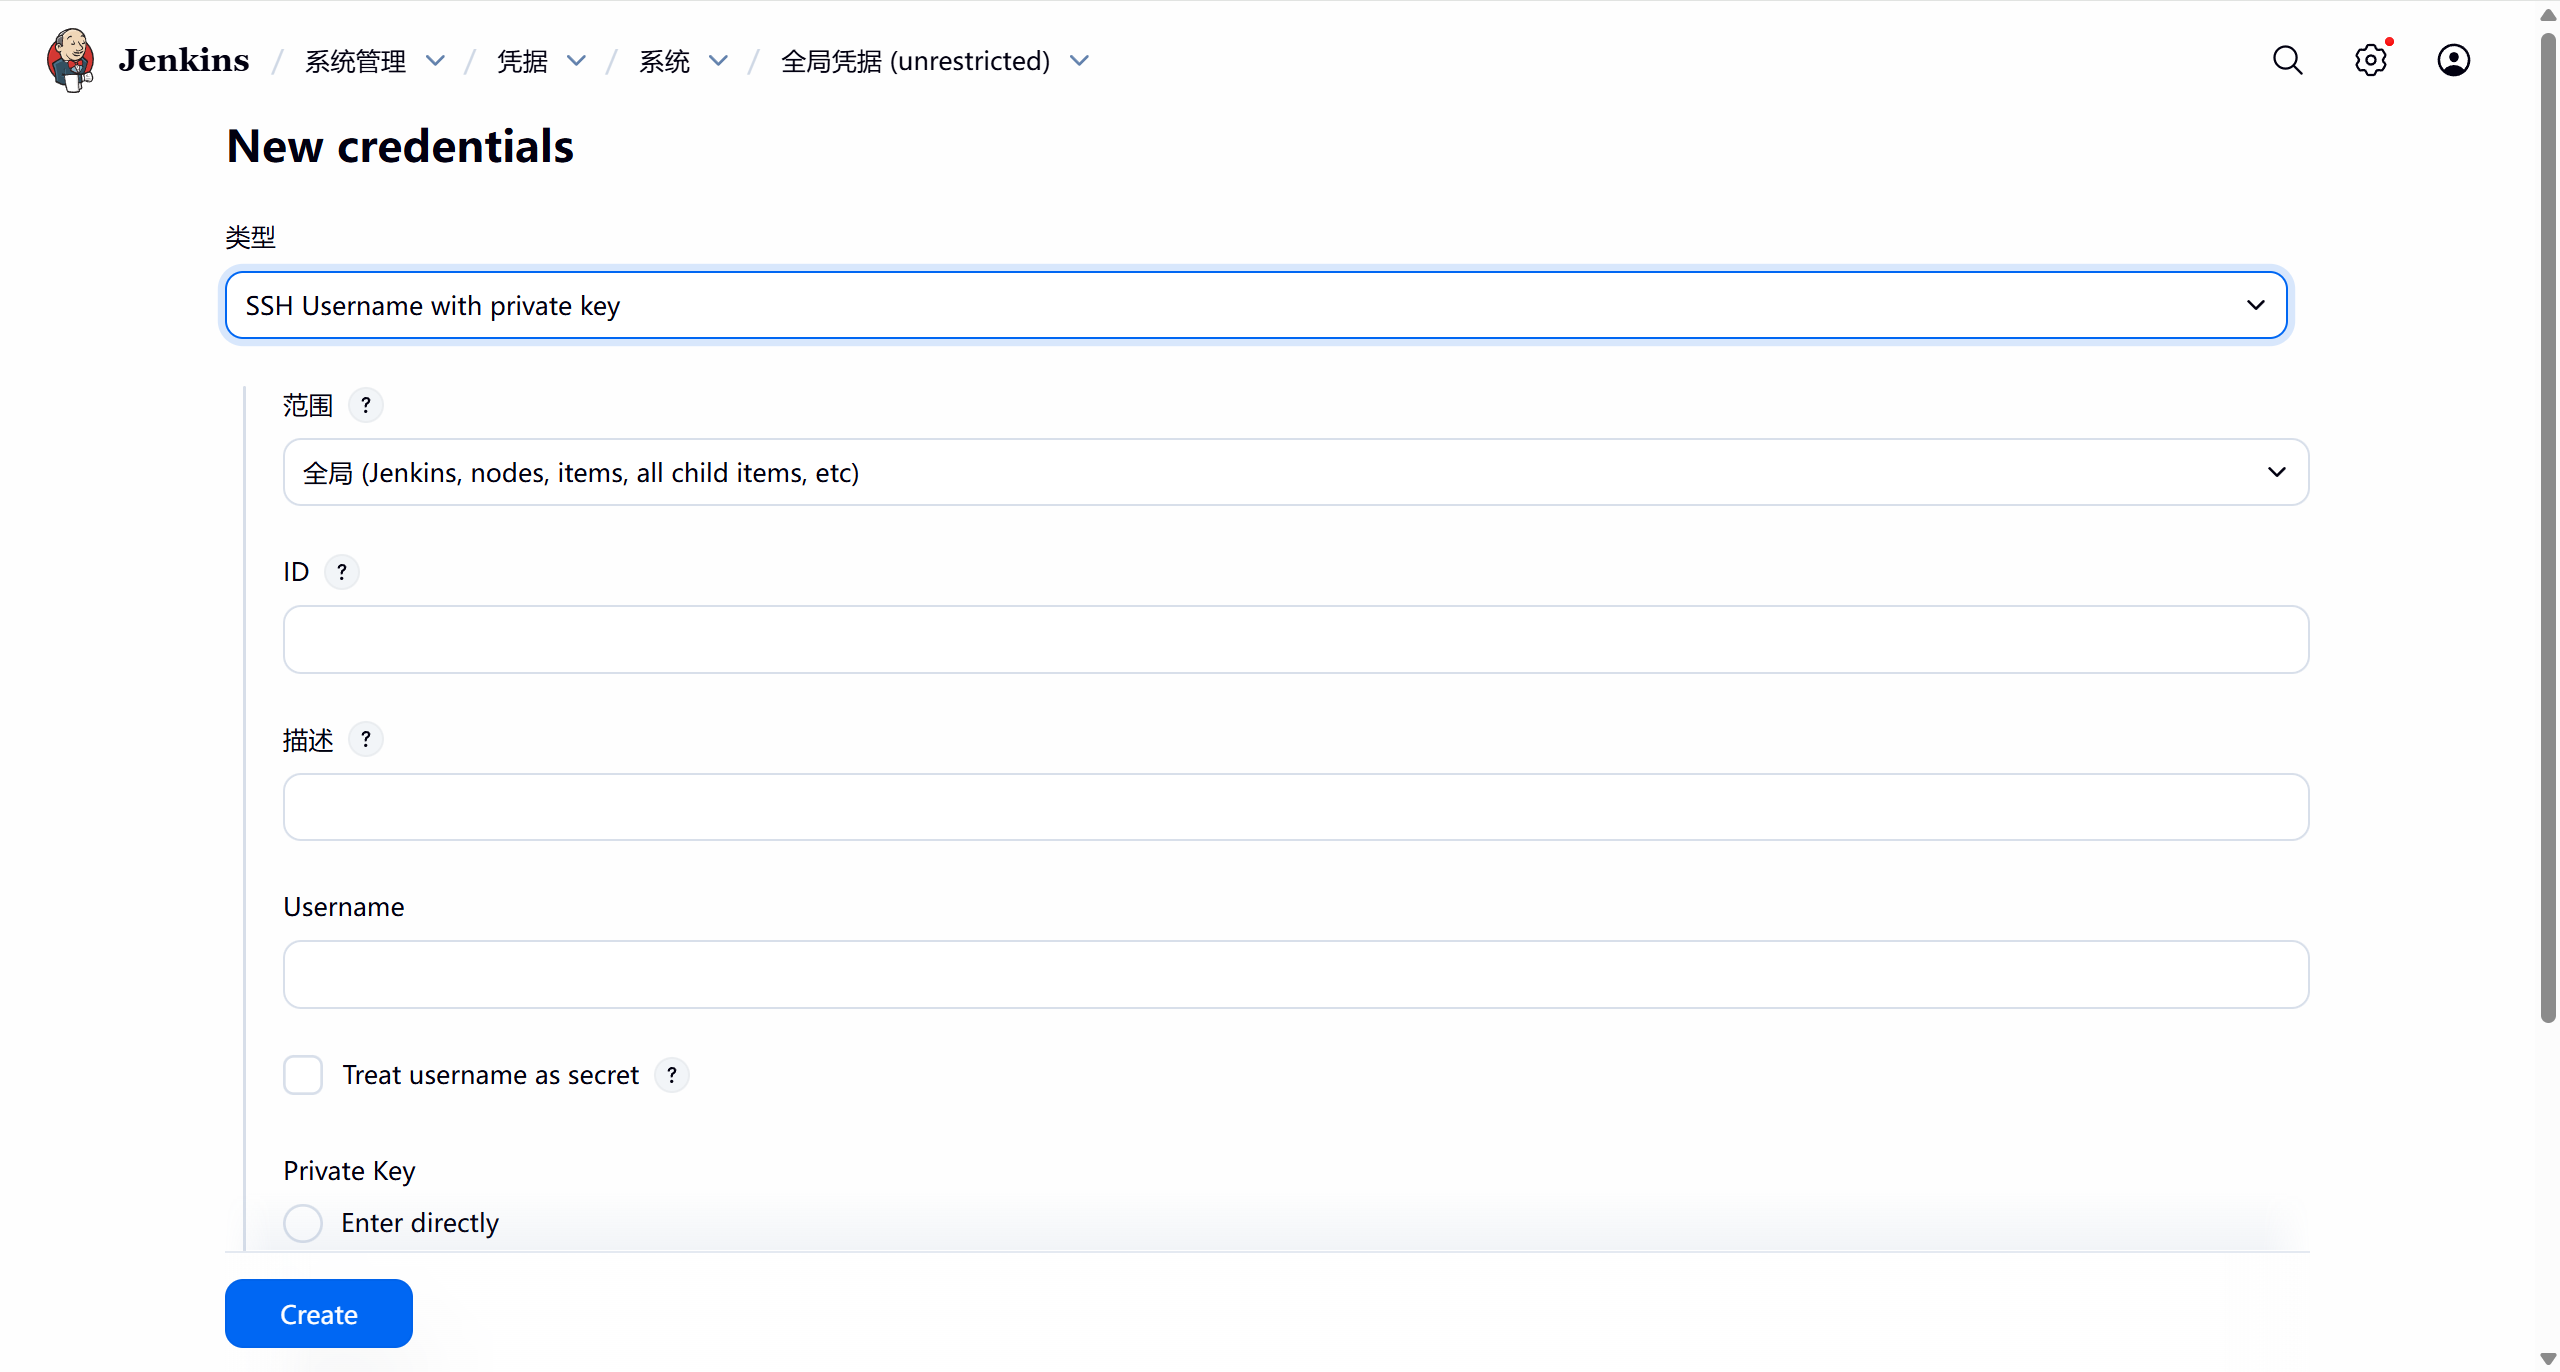The width and height of the screenshot is (2560, 1372).
Task: Click the Jenkins home text link
Action: tap(184, 60)
